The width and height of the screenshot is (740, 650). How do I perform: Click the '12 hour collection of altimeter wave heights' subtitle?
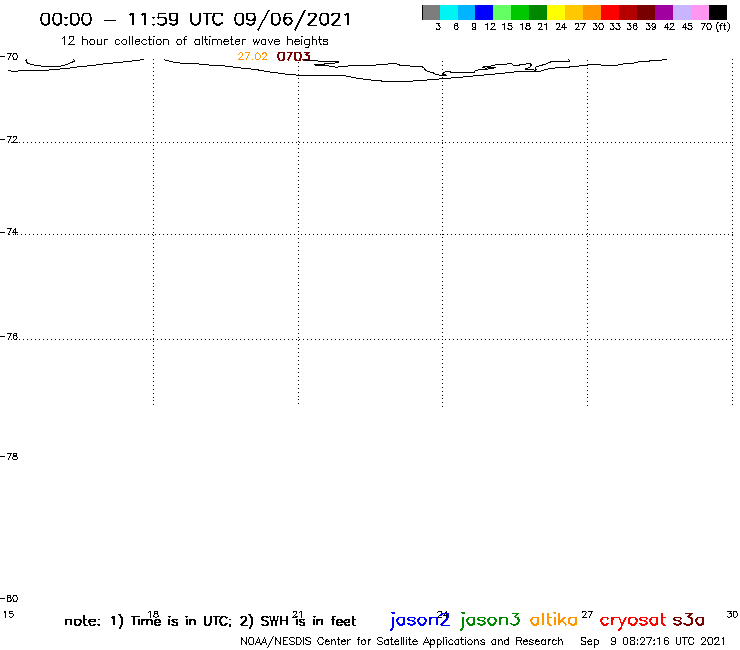click(194, 41)
